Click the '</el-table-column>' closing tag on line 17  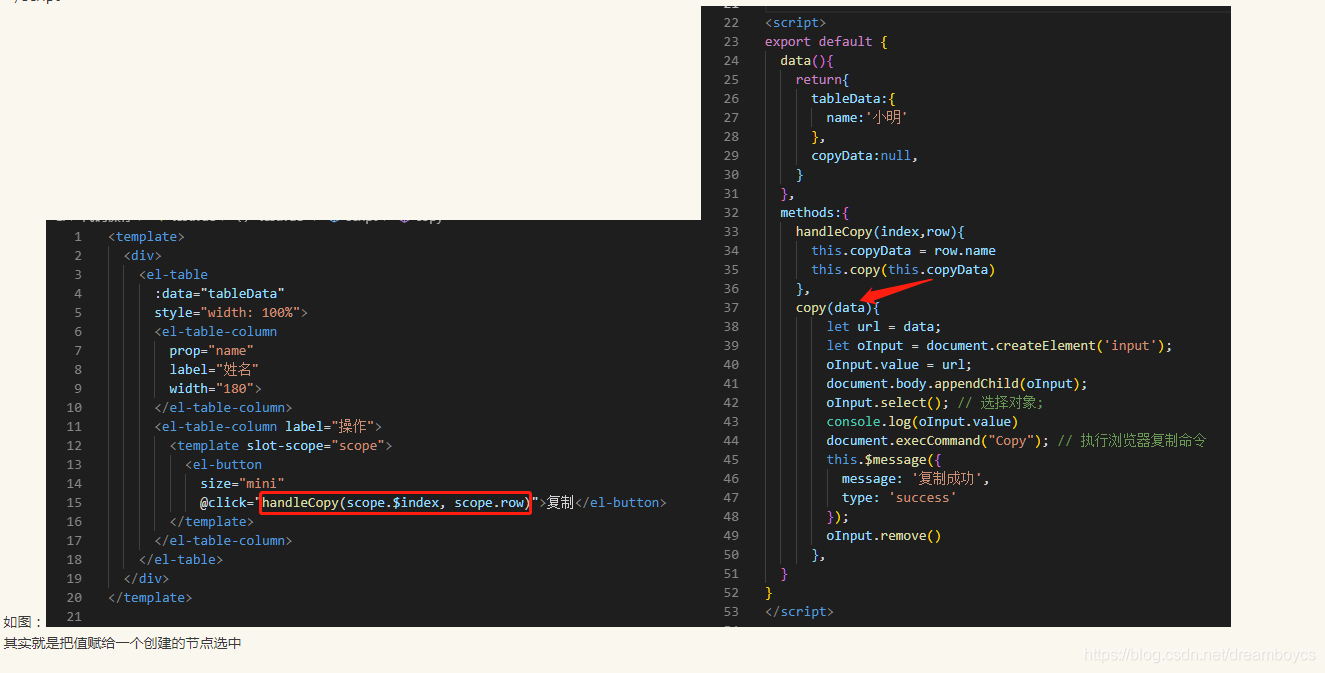click(x=223, y=541)
